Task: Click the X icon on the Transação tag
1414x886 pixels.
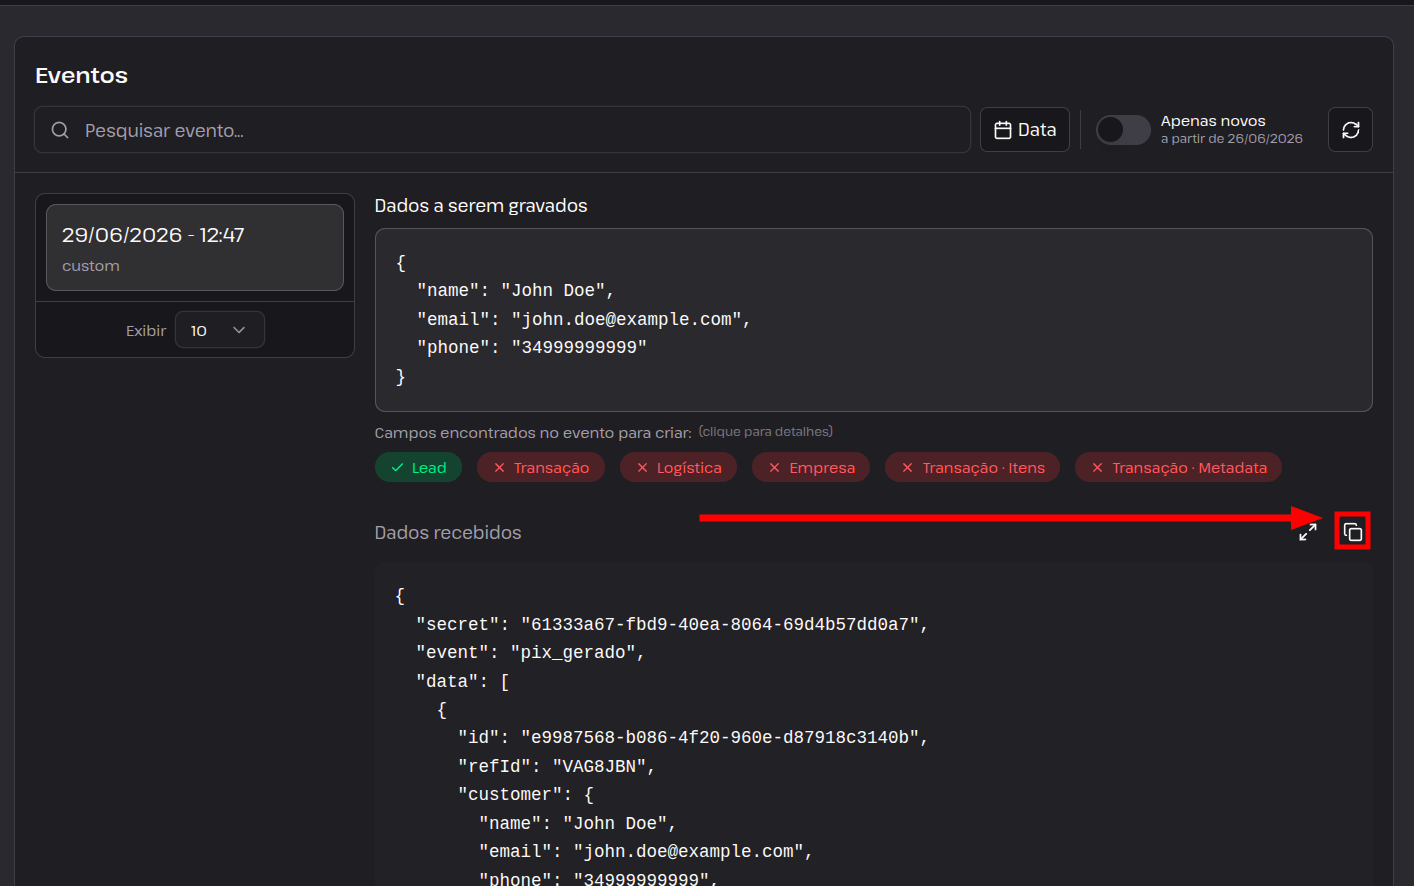Action: pyautogui.click(x=499, y=468)
